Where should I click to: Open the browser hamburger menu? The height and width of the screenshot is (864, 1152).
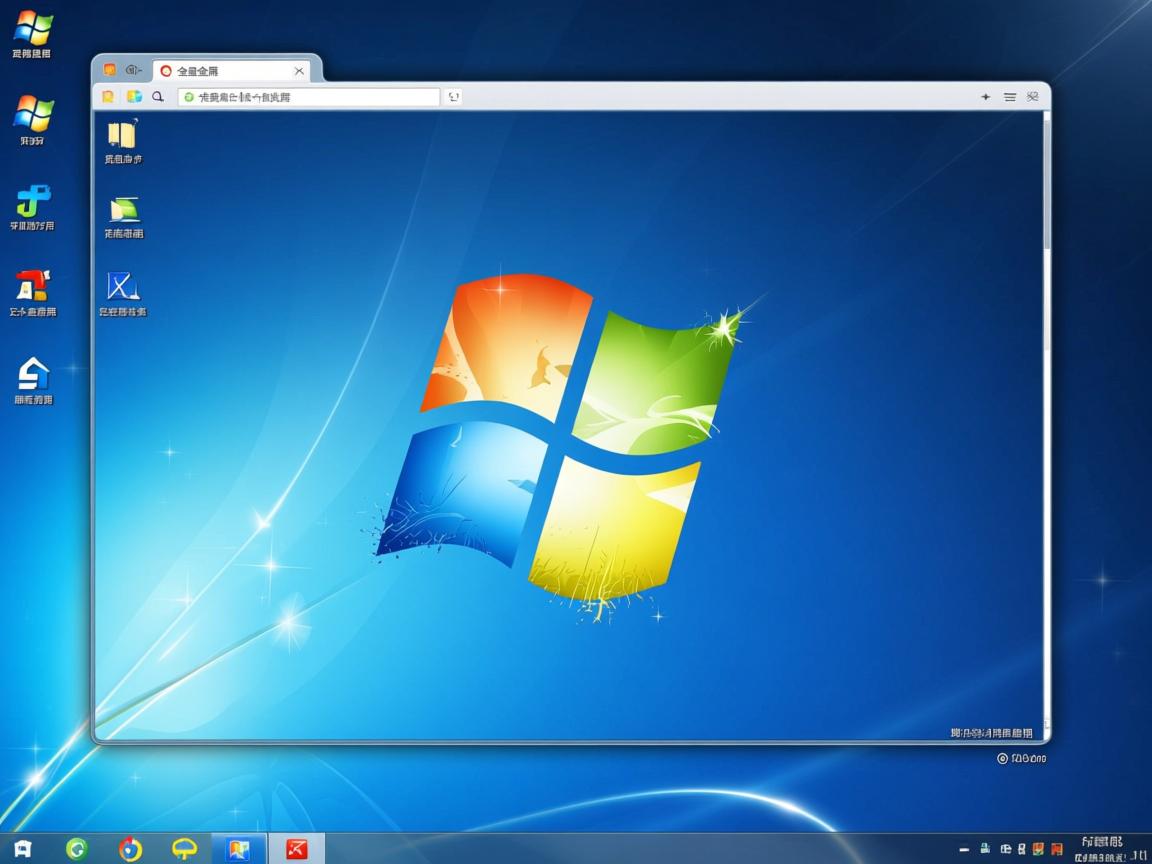coord(1010,97)
